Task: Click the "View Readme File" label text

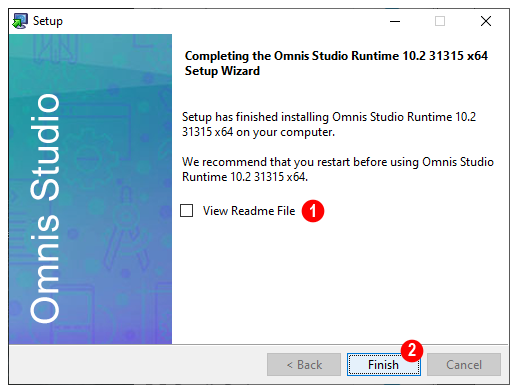Action: tap(249, 211)
